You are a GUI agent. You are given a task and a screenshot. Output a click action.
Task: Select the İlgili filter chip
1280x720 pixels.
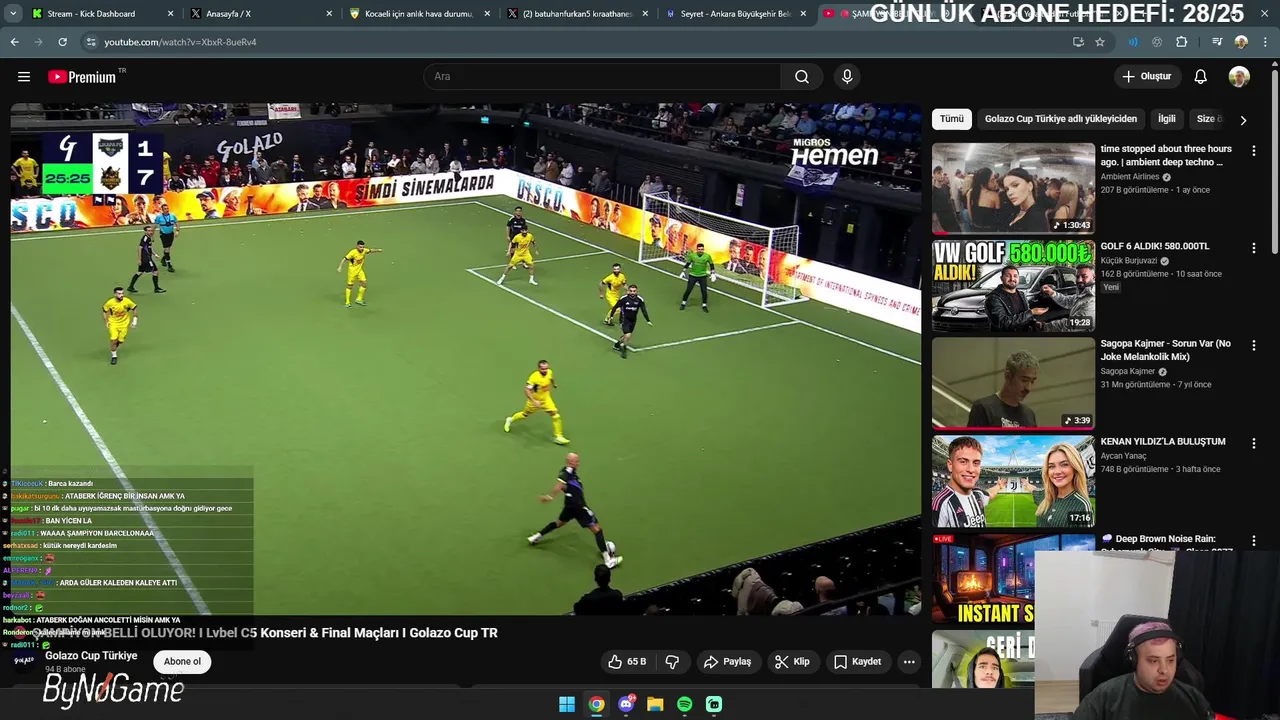(x=1166, y=119)
